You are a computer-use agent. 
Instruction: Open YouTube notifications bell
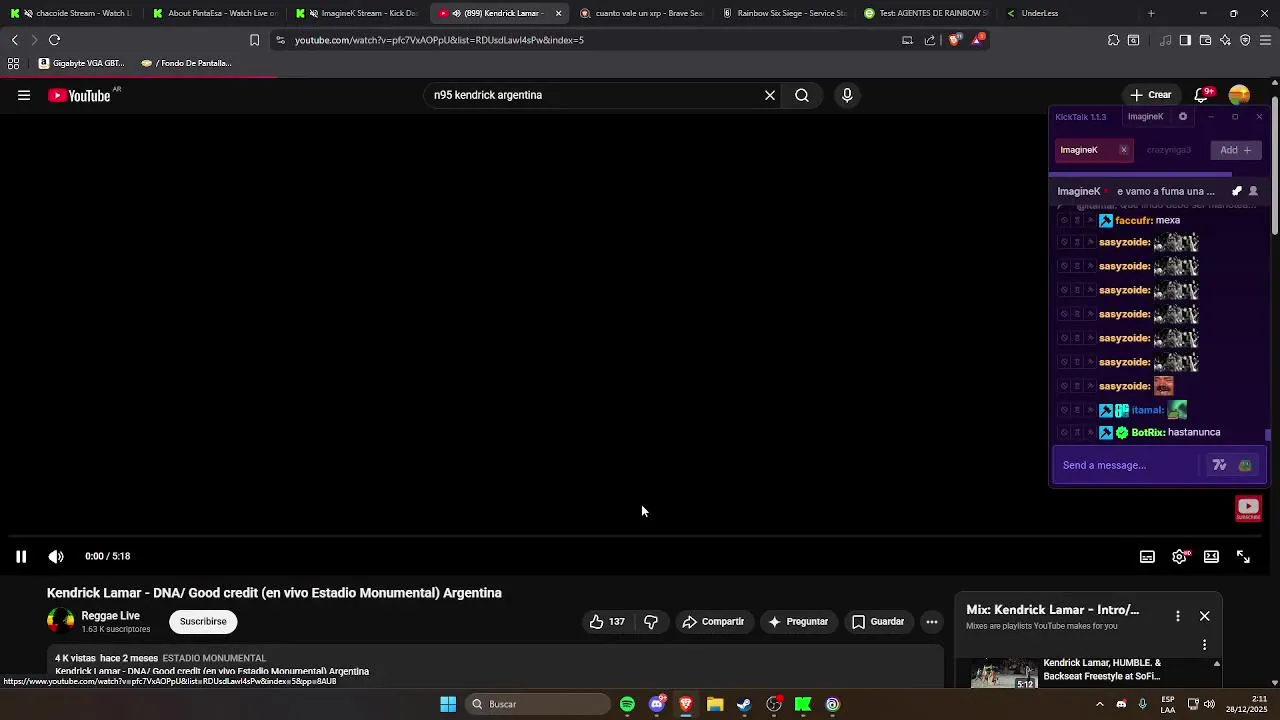pyautogui.click(x=1202, y=95)
